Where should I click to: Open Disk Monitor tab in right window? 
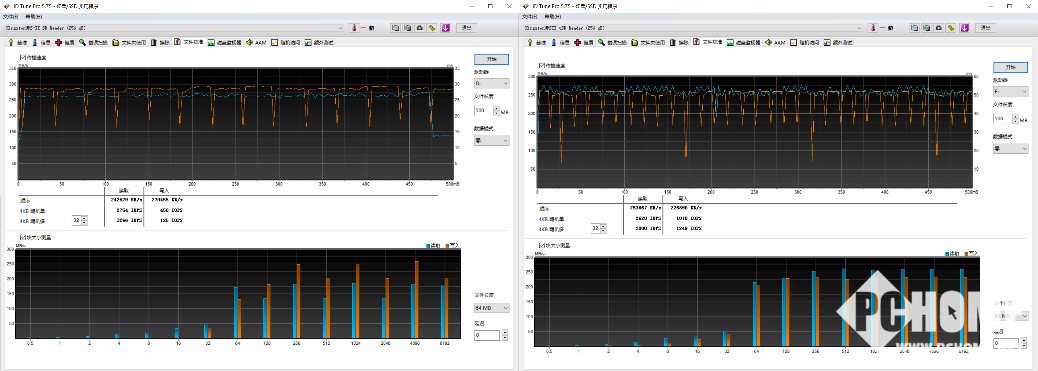click(x=743, y=42)
